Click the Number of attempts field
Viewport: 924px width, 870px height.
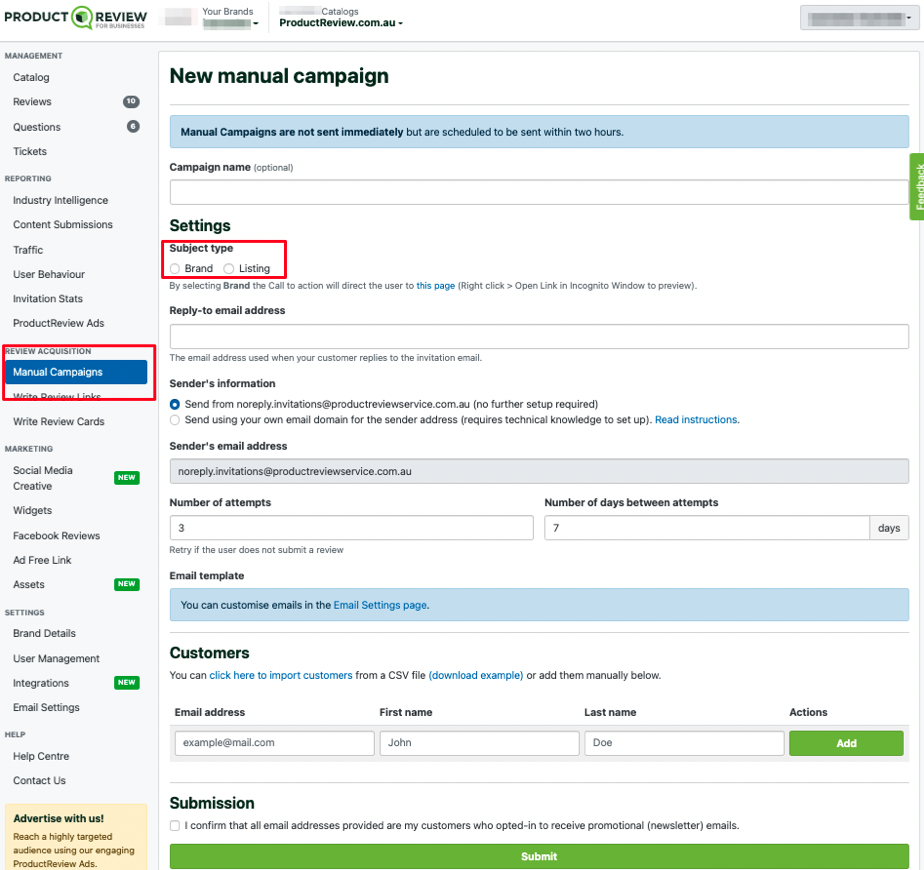351,528
